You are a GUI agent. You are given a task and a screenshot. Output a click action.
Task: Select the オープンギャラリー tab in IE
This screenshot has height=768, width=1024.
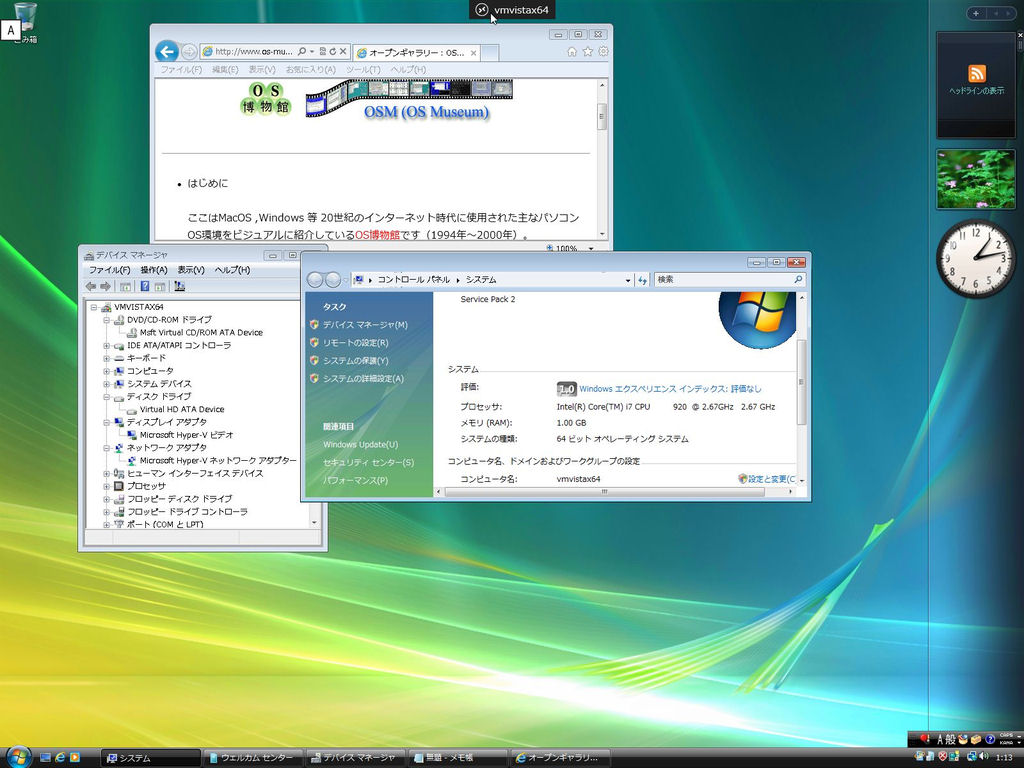[x=417, y=52]
